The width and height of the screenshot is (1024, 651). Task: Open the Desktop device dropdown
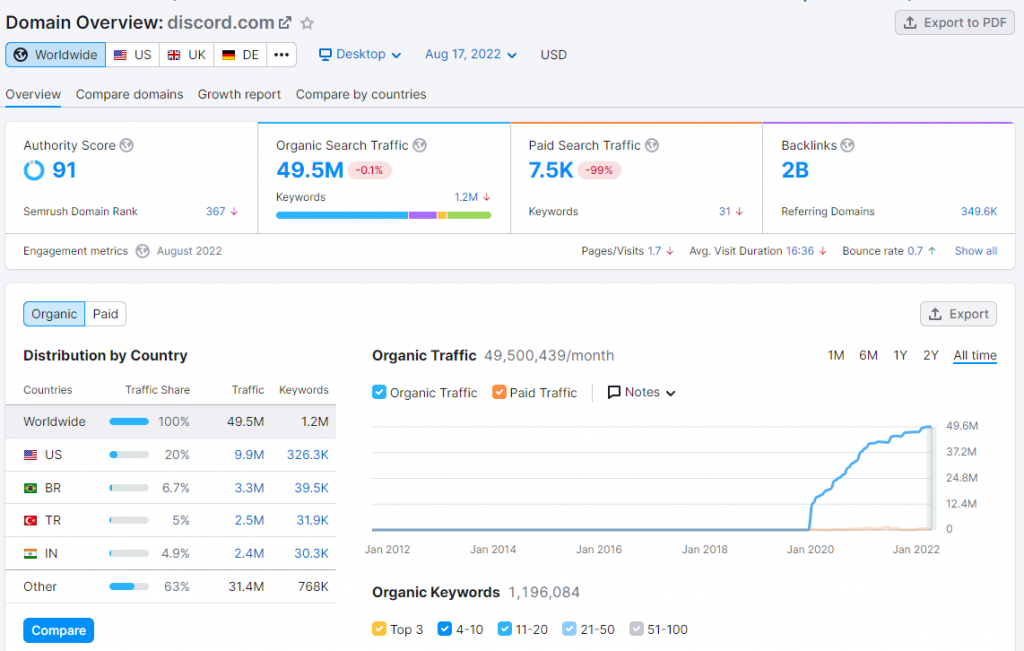click(360, 55)
